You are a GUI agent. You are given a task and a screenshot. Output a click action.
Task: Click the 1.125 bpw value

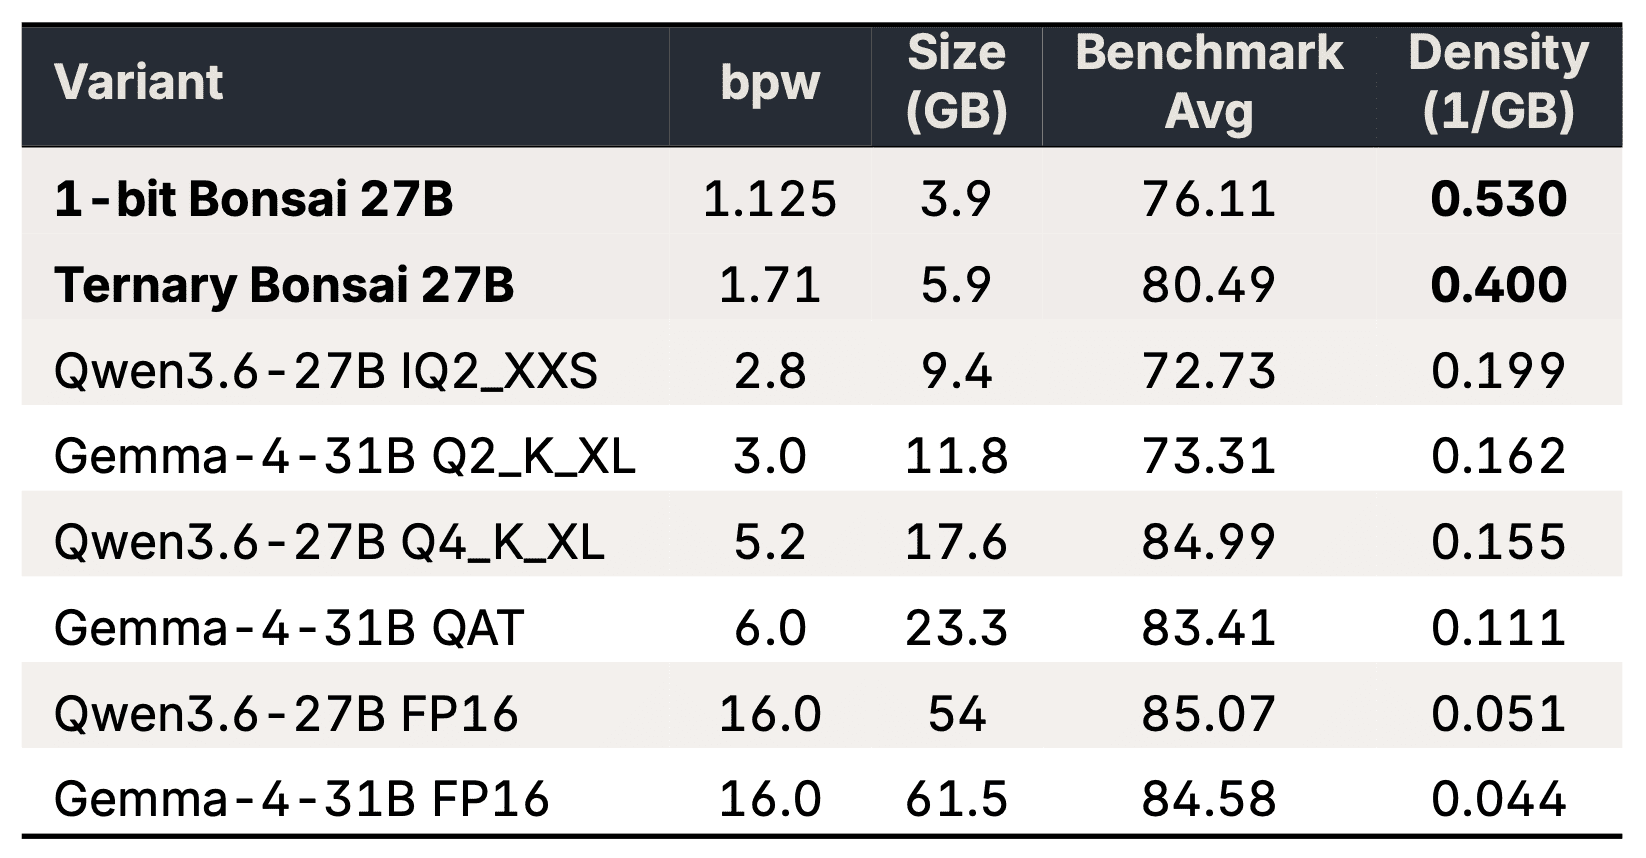coord(770,199)
